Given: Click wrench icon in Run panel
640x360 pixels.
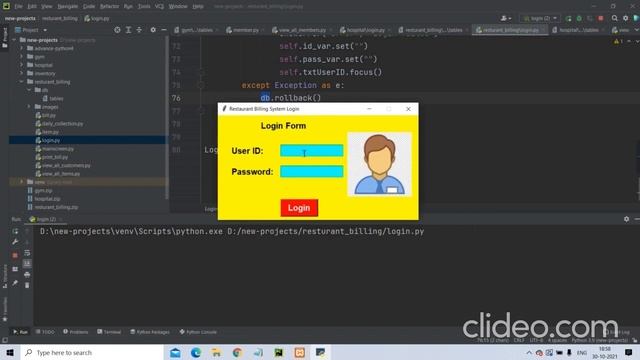Looking at the screenshot, I should click(x=15, y=242).
